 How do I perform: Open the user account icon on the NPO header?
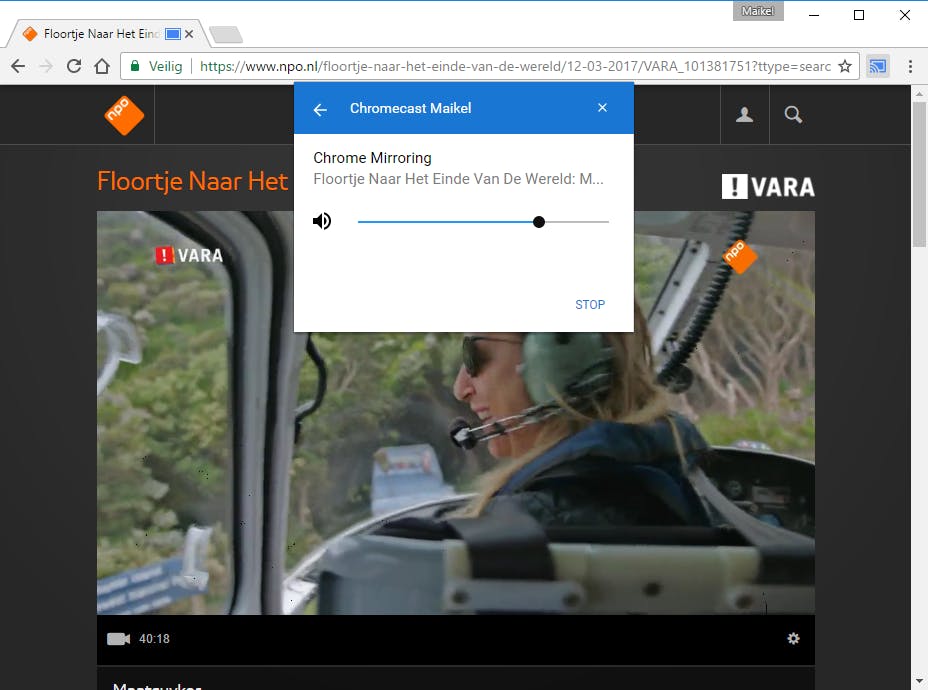click(x=745, y=114)
